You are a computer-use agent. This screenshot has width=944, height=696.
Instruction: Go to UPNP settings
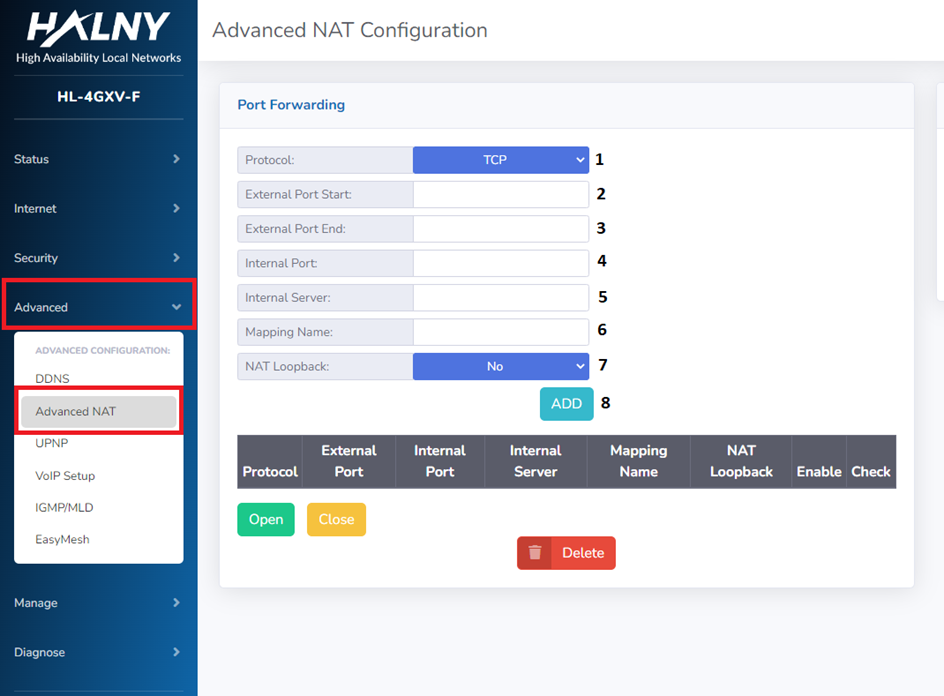[52, 443]
